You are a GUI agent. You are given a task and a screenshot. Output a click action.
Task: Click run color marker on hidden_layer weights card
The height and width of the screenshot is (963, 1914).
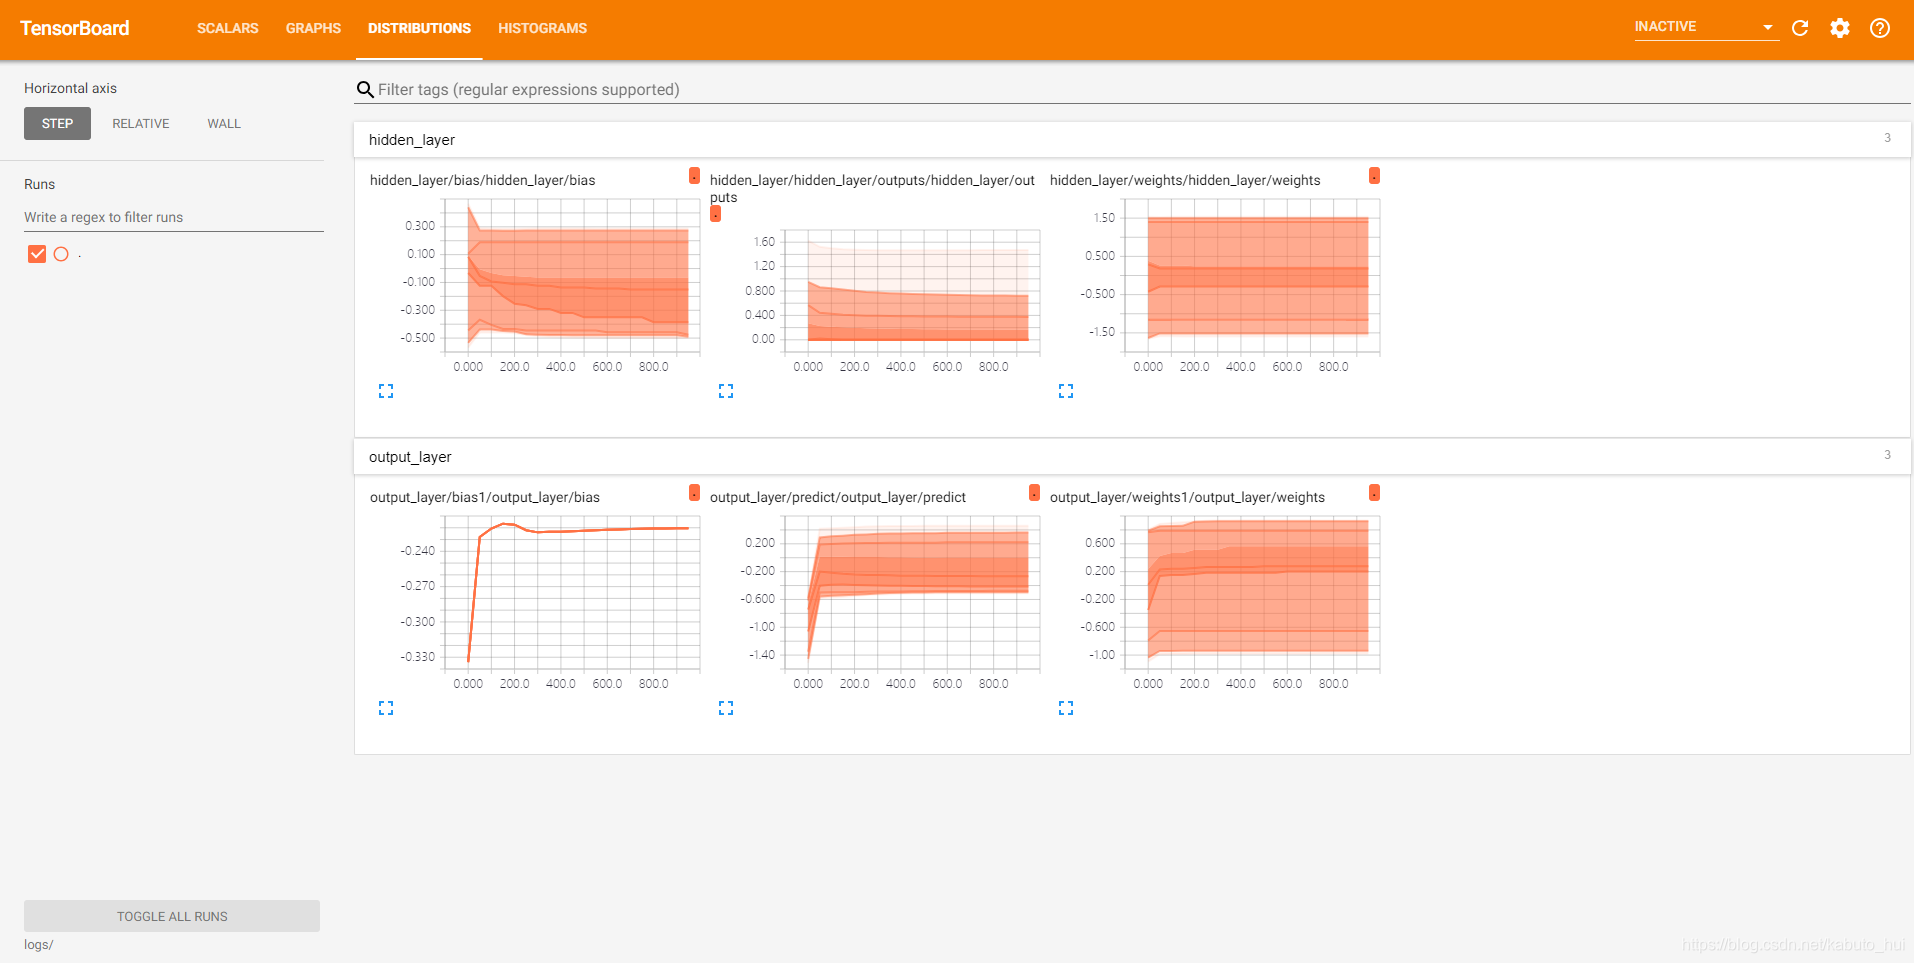click(x=1374, y=176)
